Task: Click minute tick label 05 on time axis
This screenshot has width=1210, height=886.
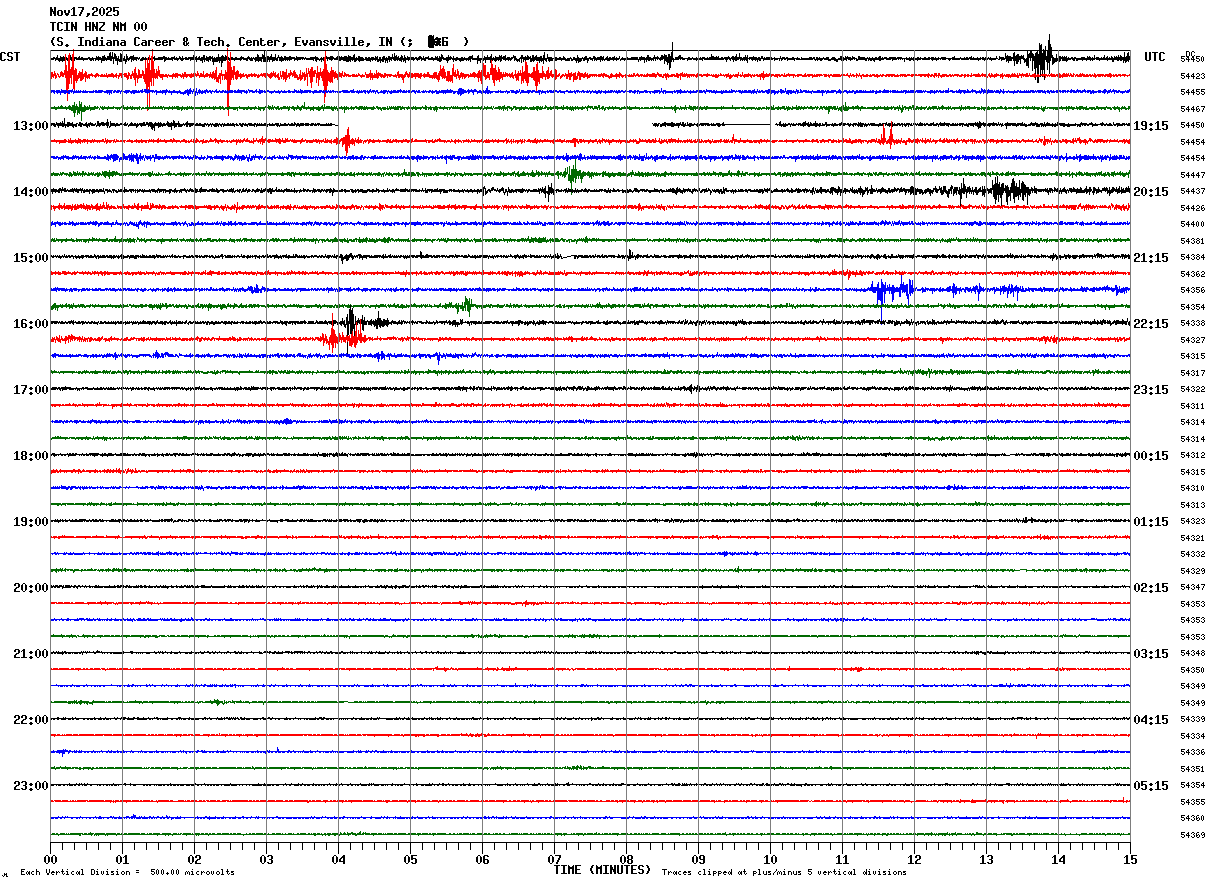Action: 410,859
